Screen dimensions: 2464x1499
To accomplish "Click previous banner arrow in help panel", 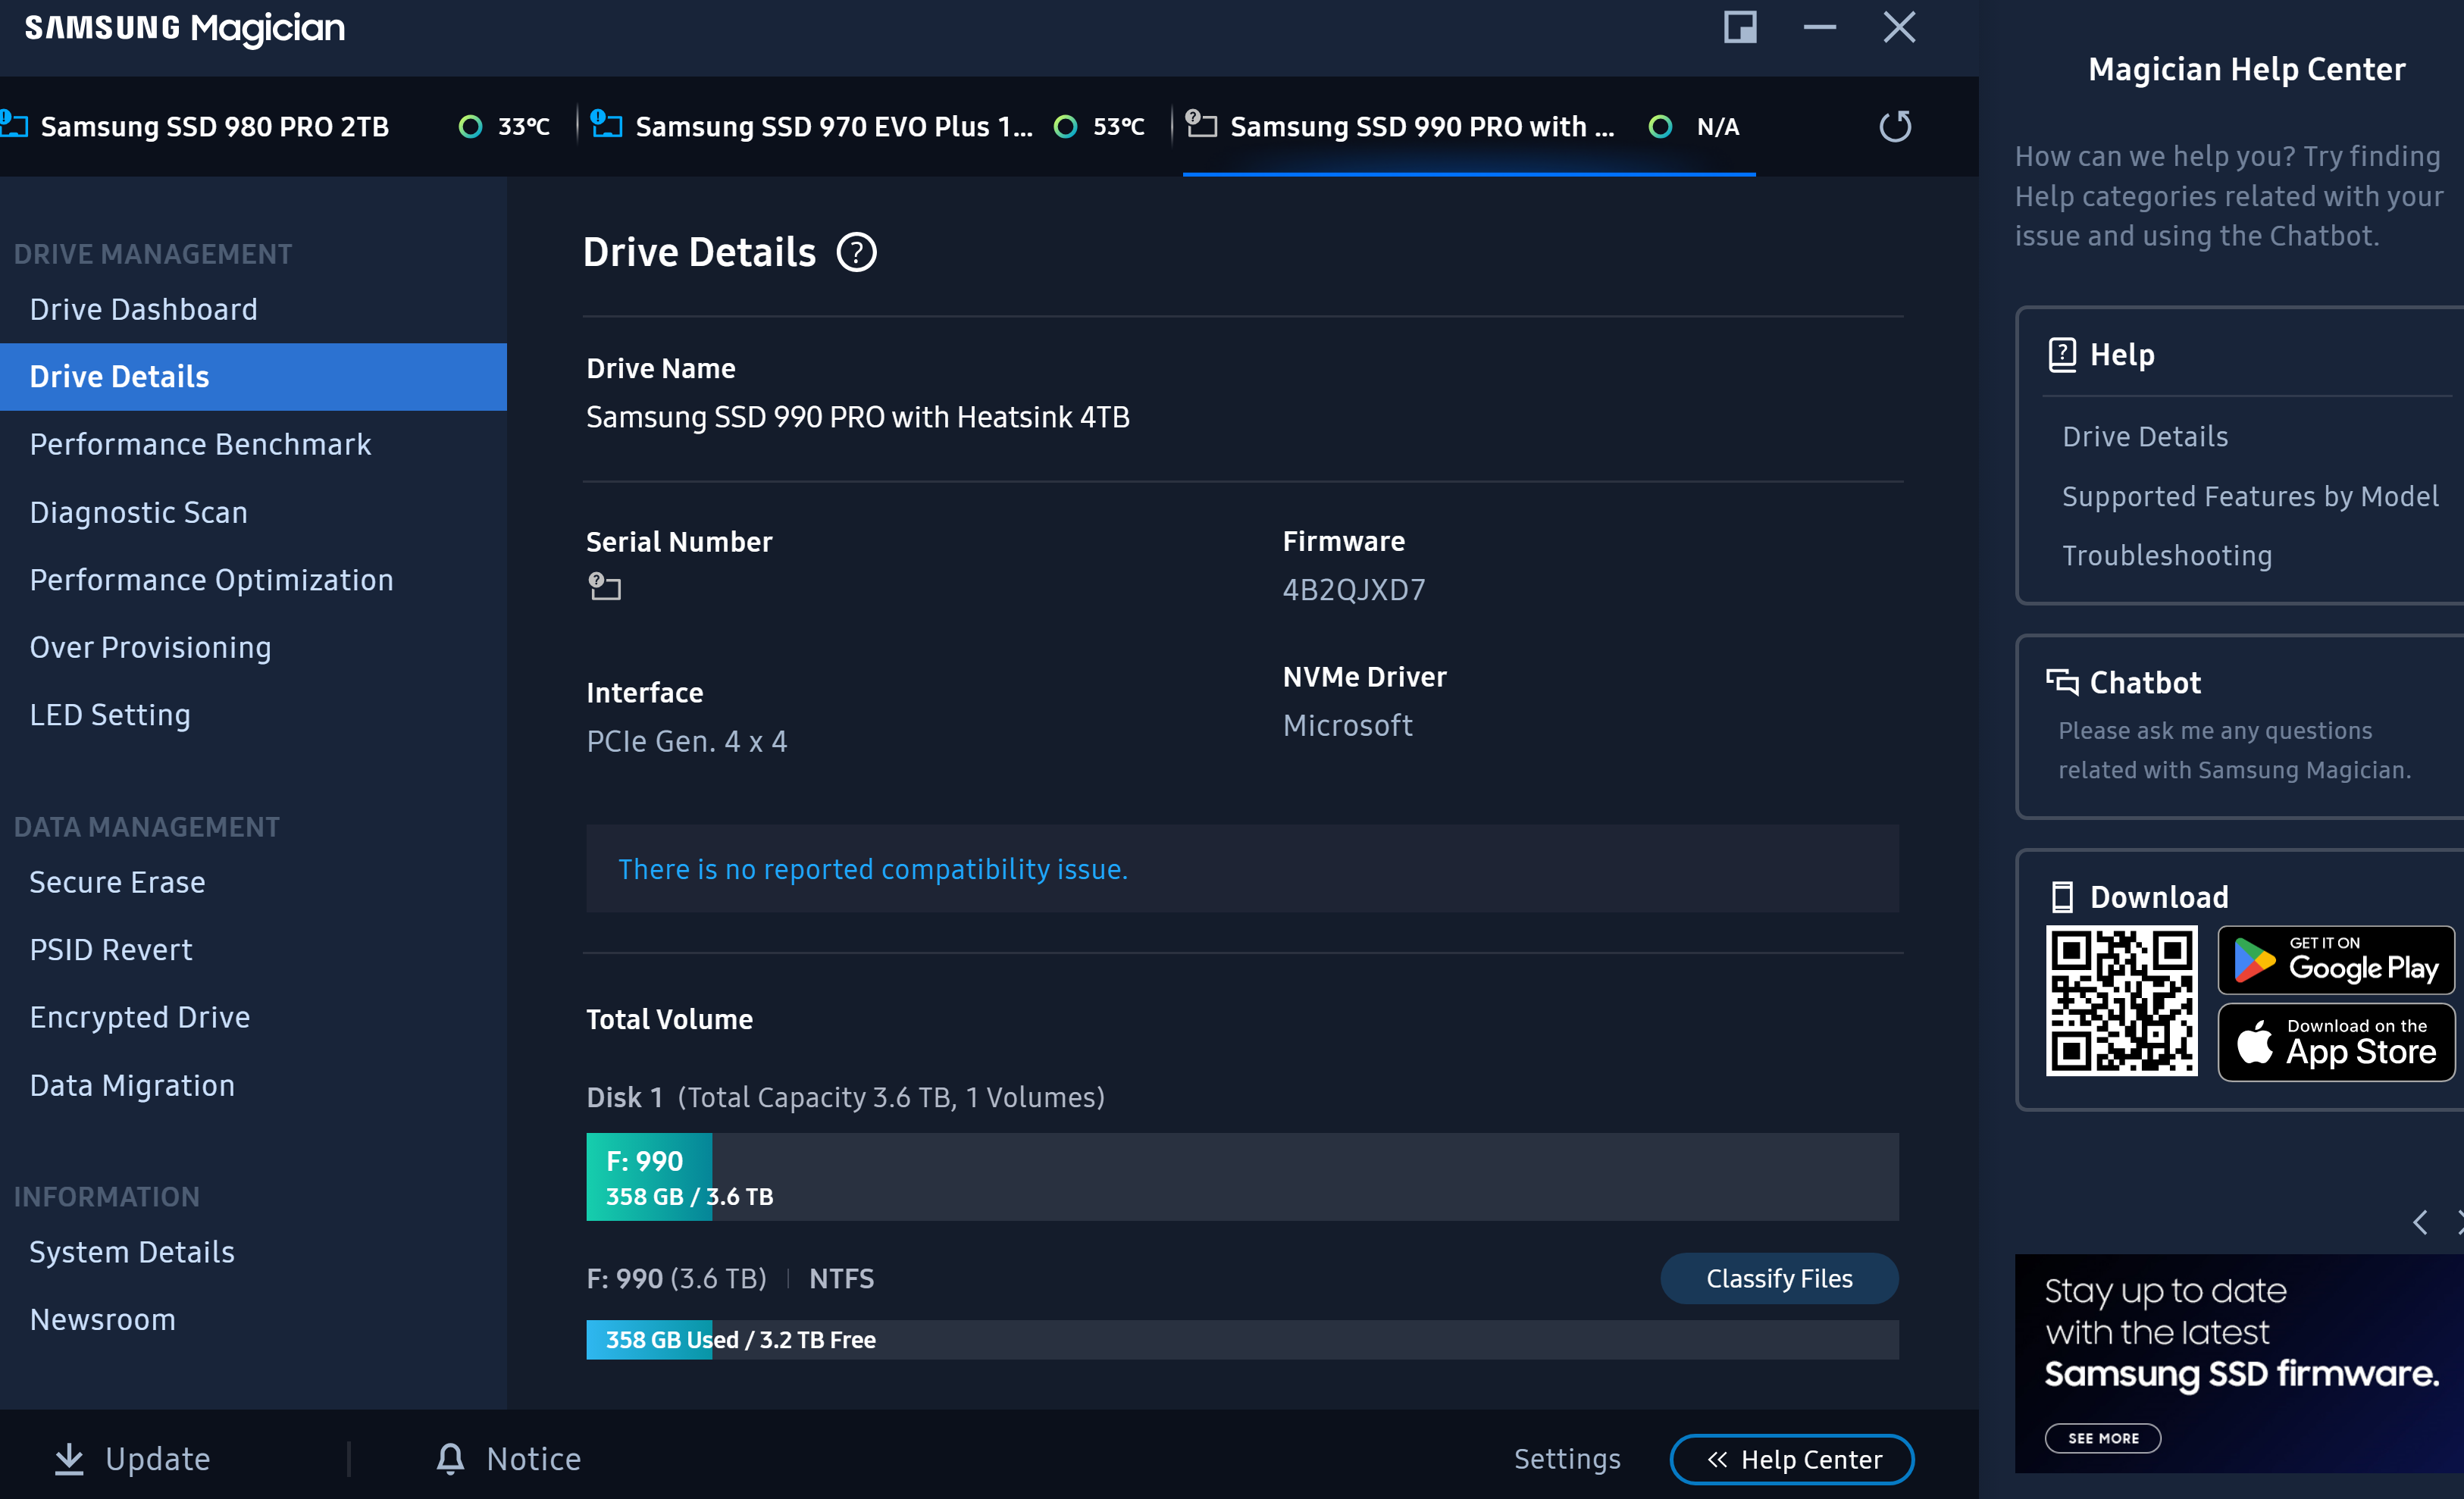I will tap(2419, 1222).
